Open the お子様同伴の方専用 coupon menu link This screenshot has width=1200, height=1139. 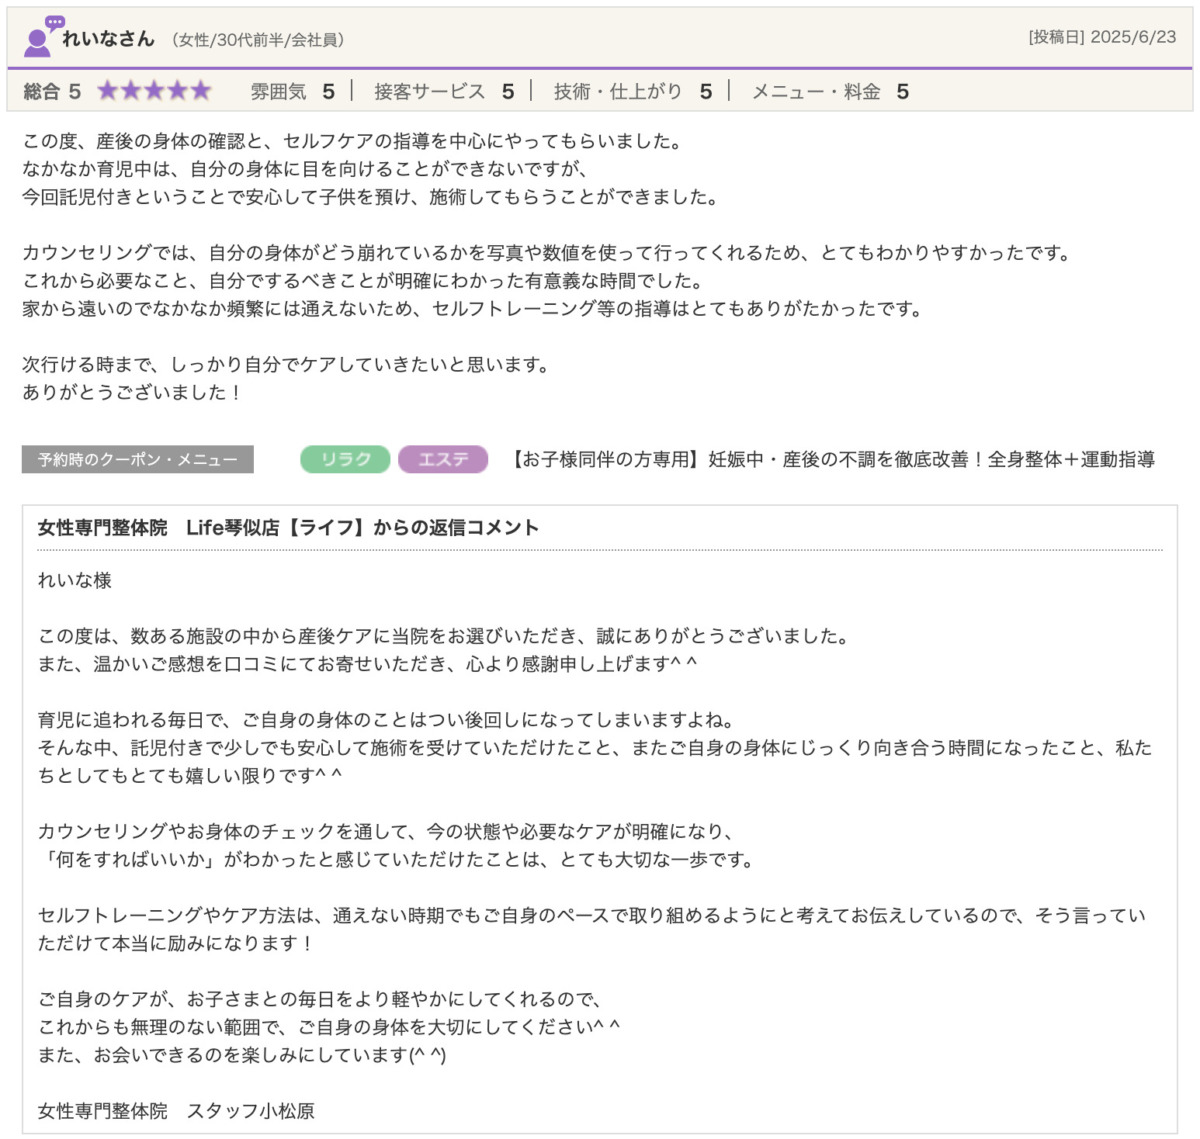click(832, 459)
